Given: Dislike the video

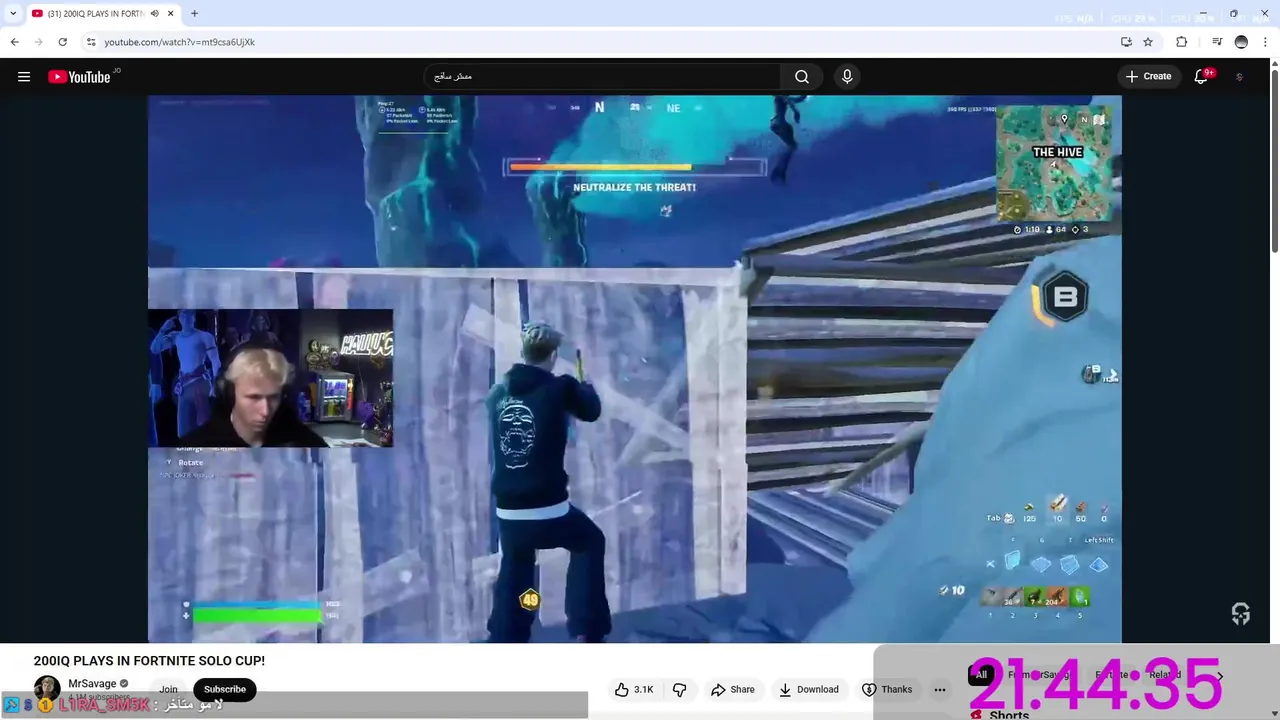Looking at the screenshot, I should 680,689.
